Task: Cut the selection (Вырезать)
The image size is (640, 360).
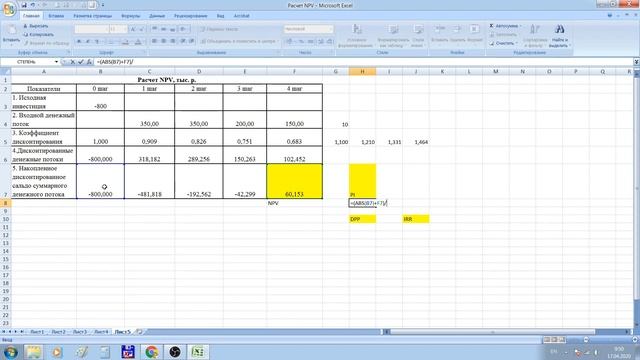Action: click(37, 26)
